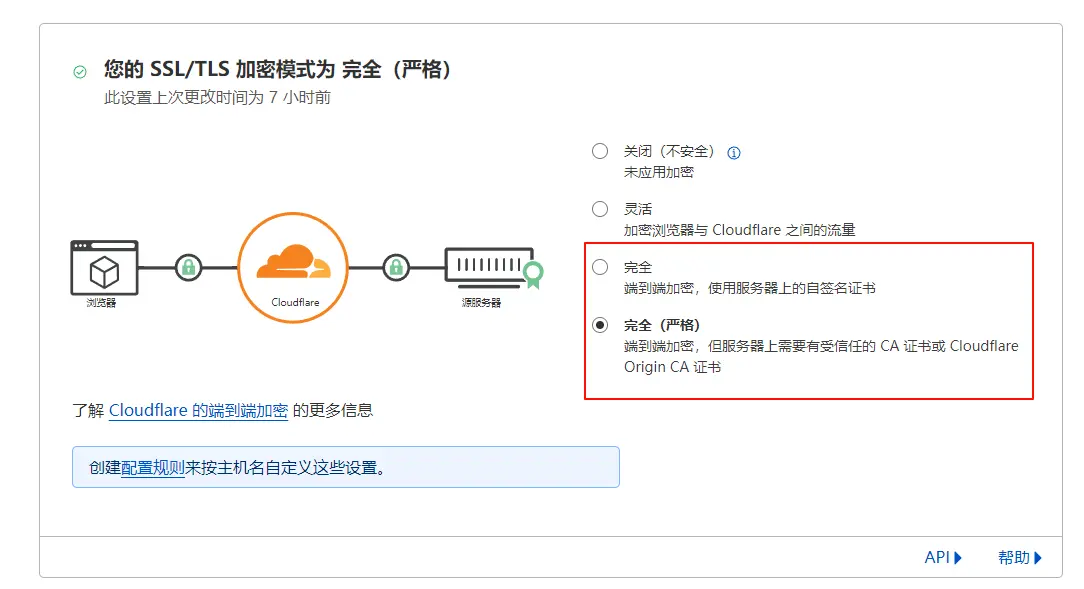Click the info icon beside 关闭（不安全）
Viewport: 1084px width, 589px height.
(733, 153)
